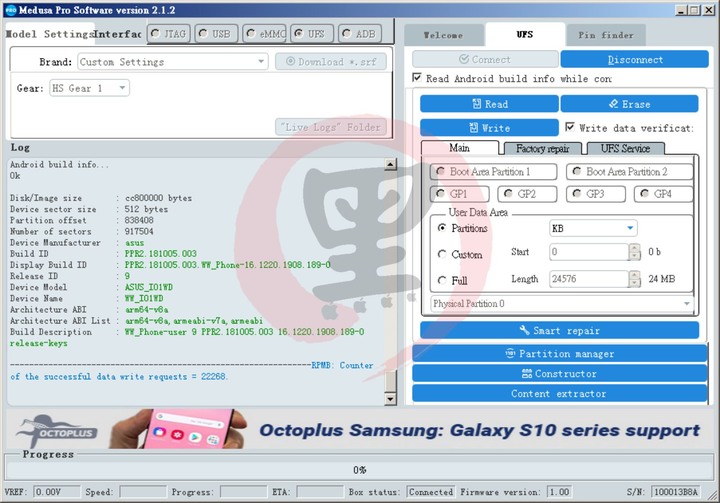Image resolution: width=720 pixels, height=503 pixels.
Task: Open the Brand dropdown showing Custom Settings
Action: (173, 62)
